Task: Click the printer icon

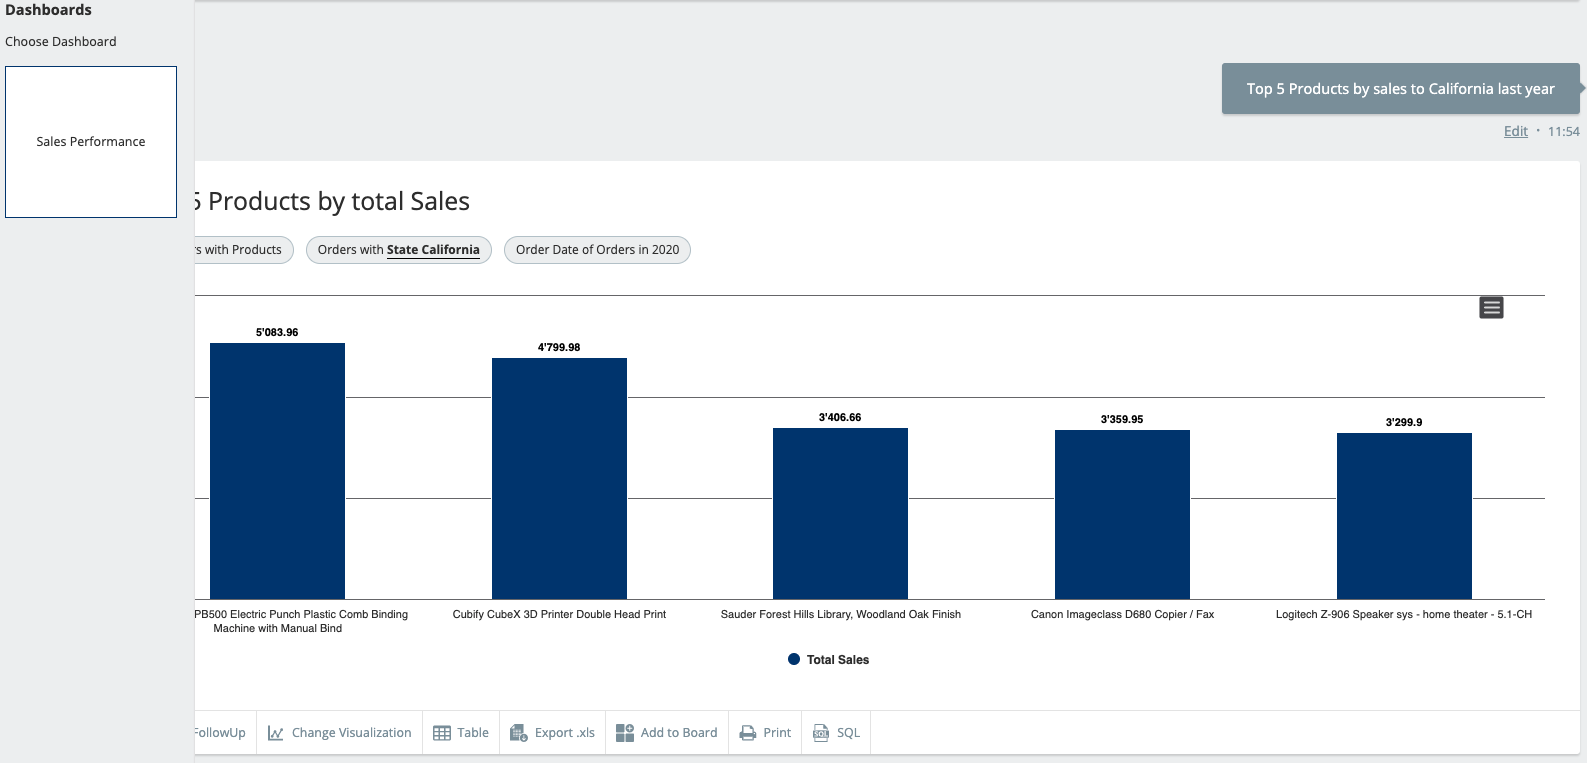Action: point(748,733)
